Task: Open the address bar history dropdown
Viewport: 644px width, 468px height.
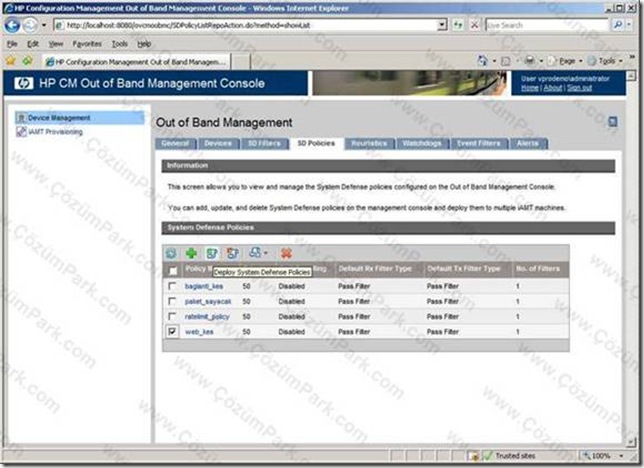Action: (442, 25)
